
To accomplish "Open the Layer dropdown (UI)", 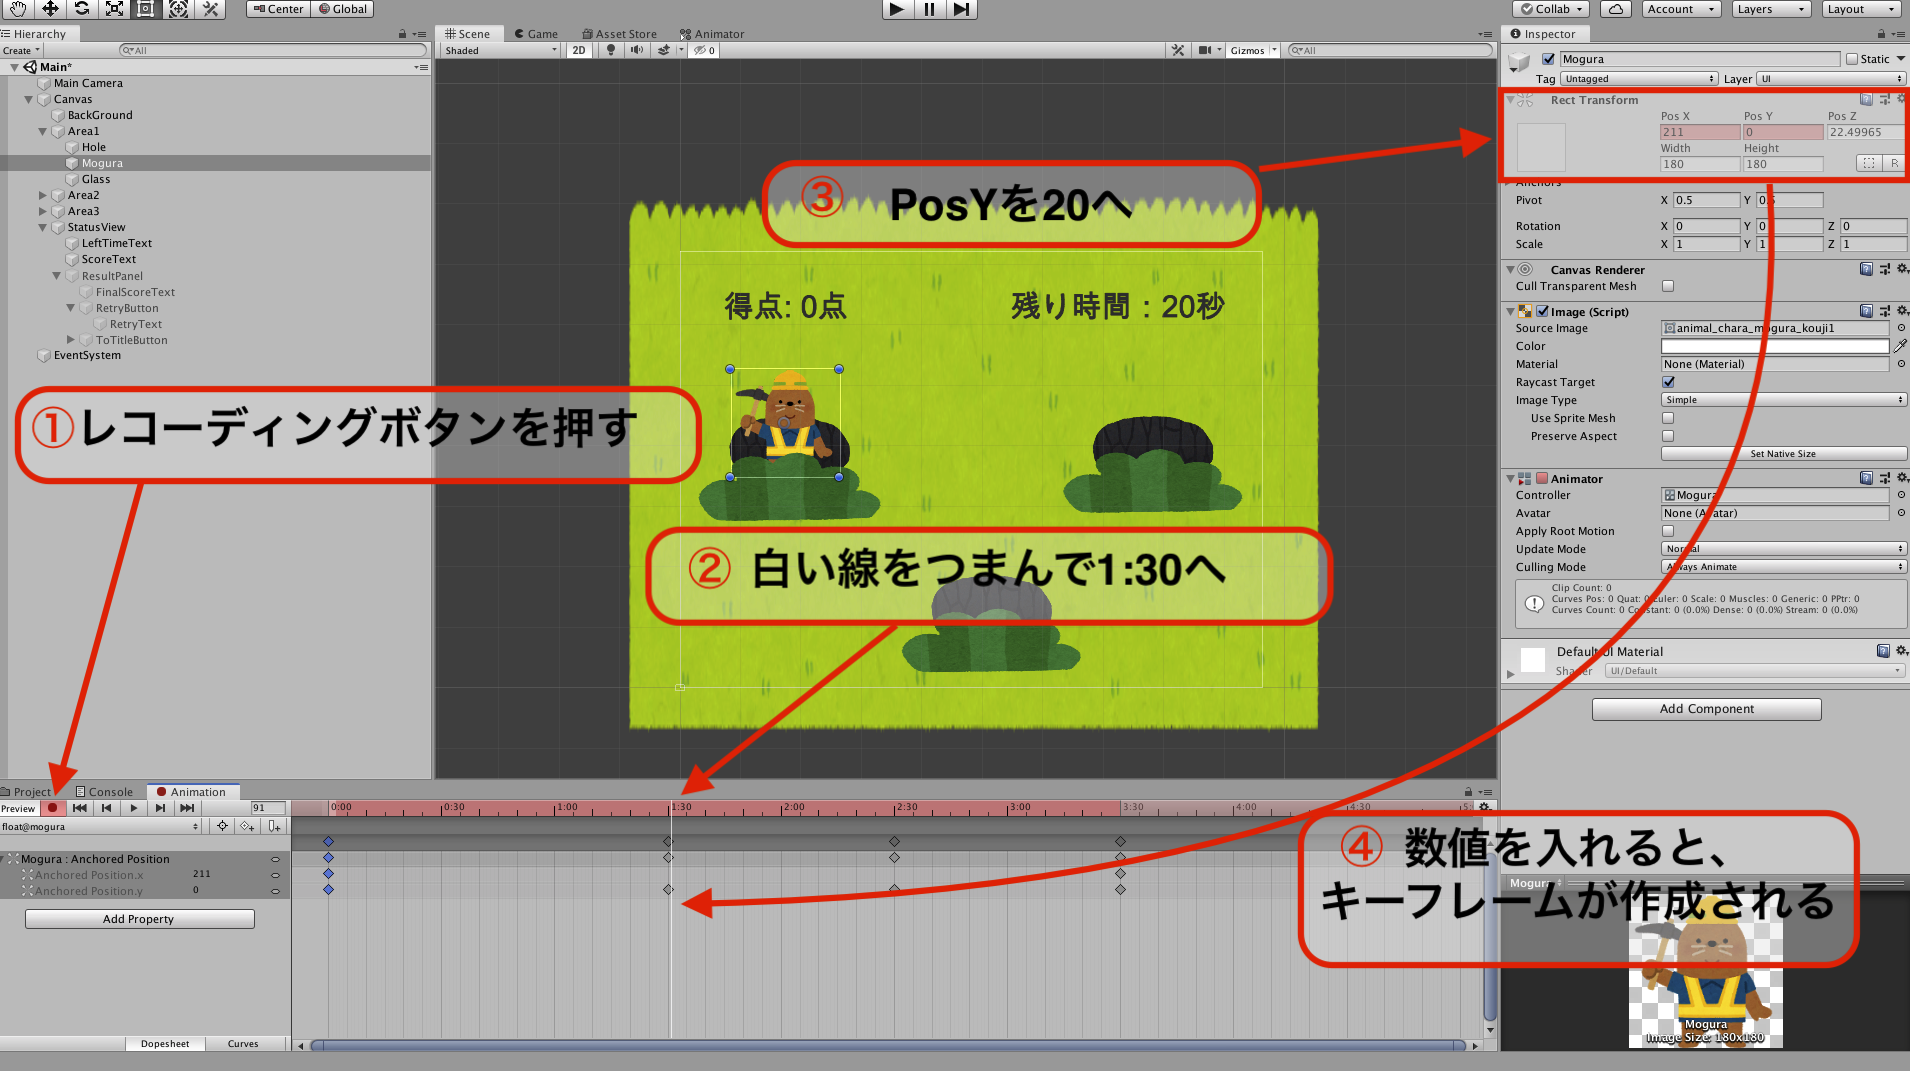I will (1832, 79).
